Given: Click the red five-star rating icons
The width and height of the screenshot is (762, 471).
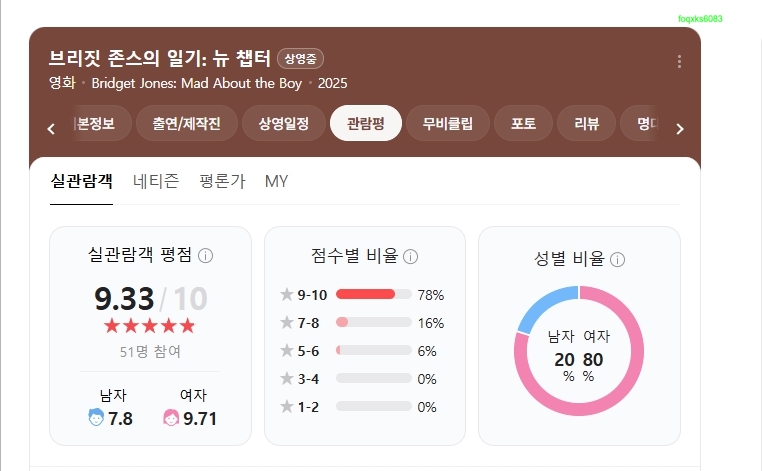Looking at the screenshot, I should tap(150, 326).
